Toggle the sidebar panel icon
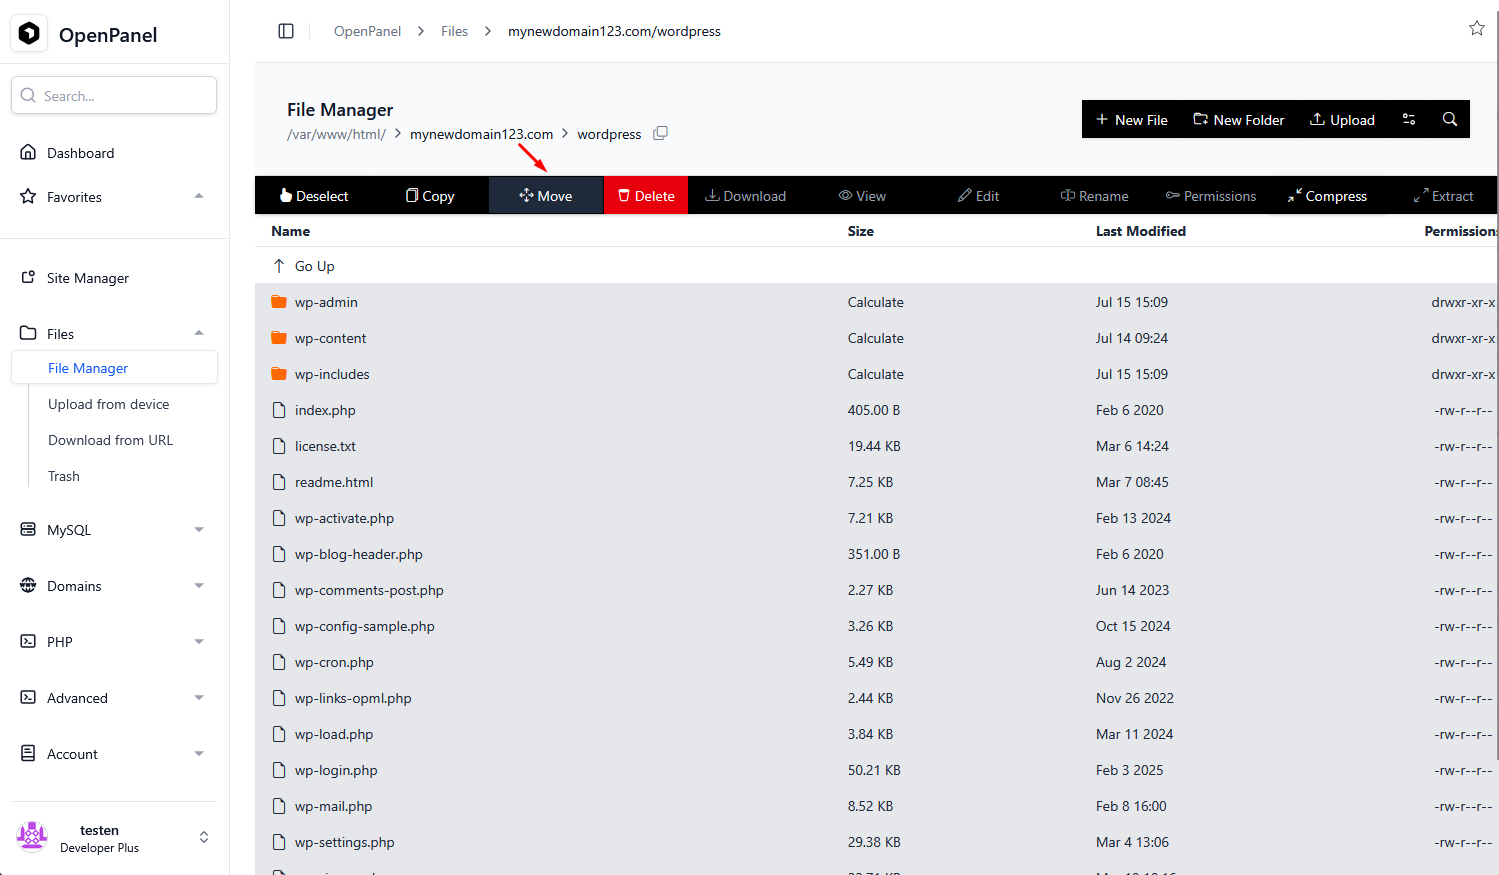The width and height of the screenshot is (1499, 875). [286, 31]
